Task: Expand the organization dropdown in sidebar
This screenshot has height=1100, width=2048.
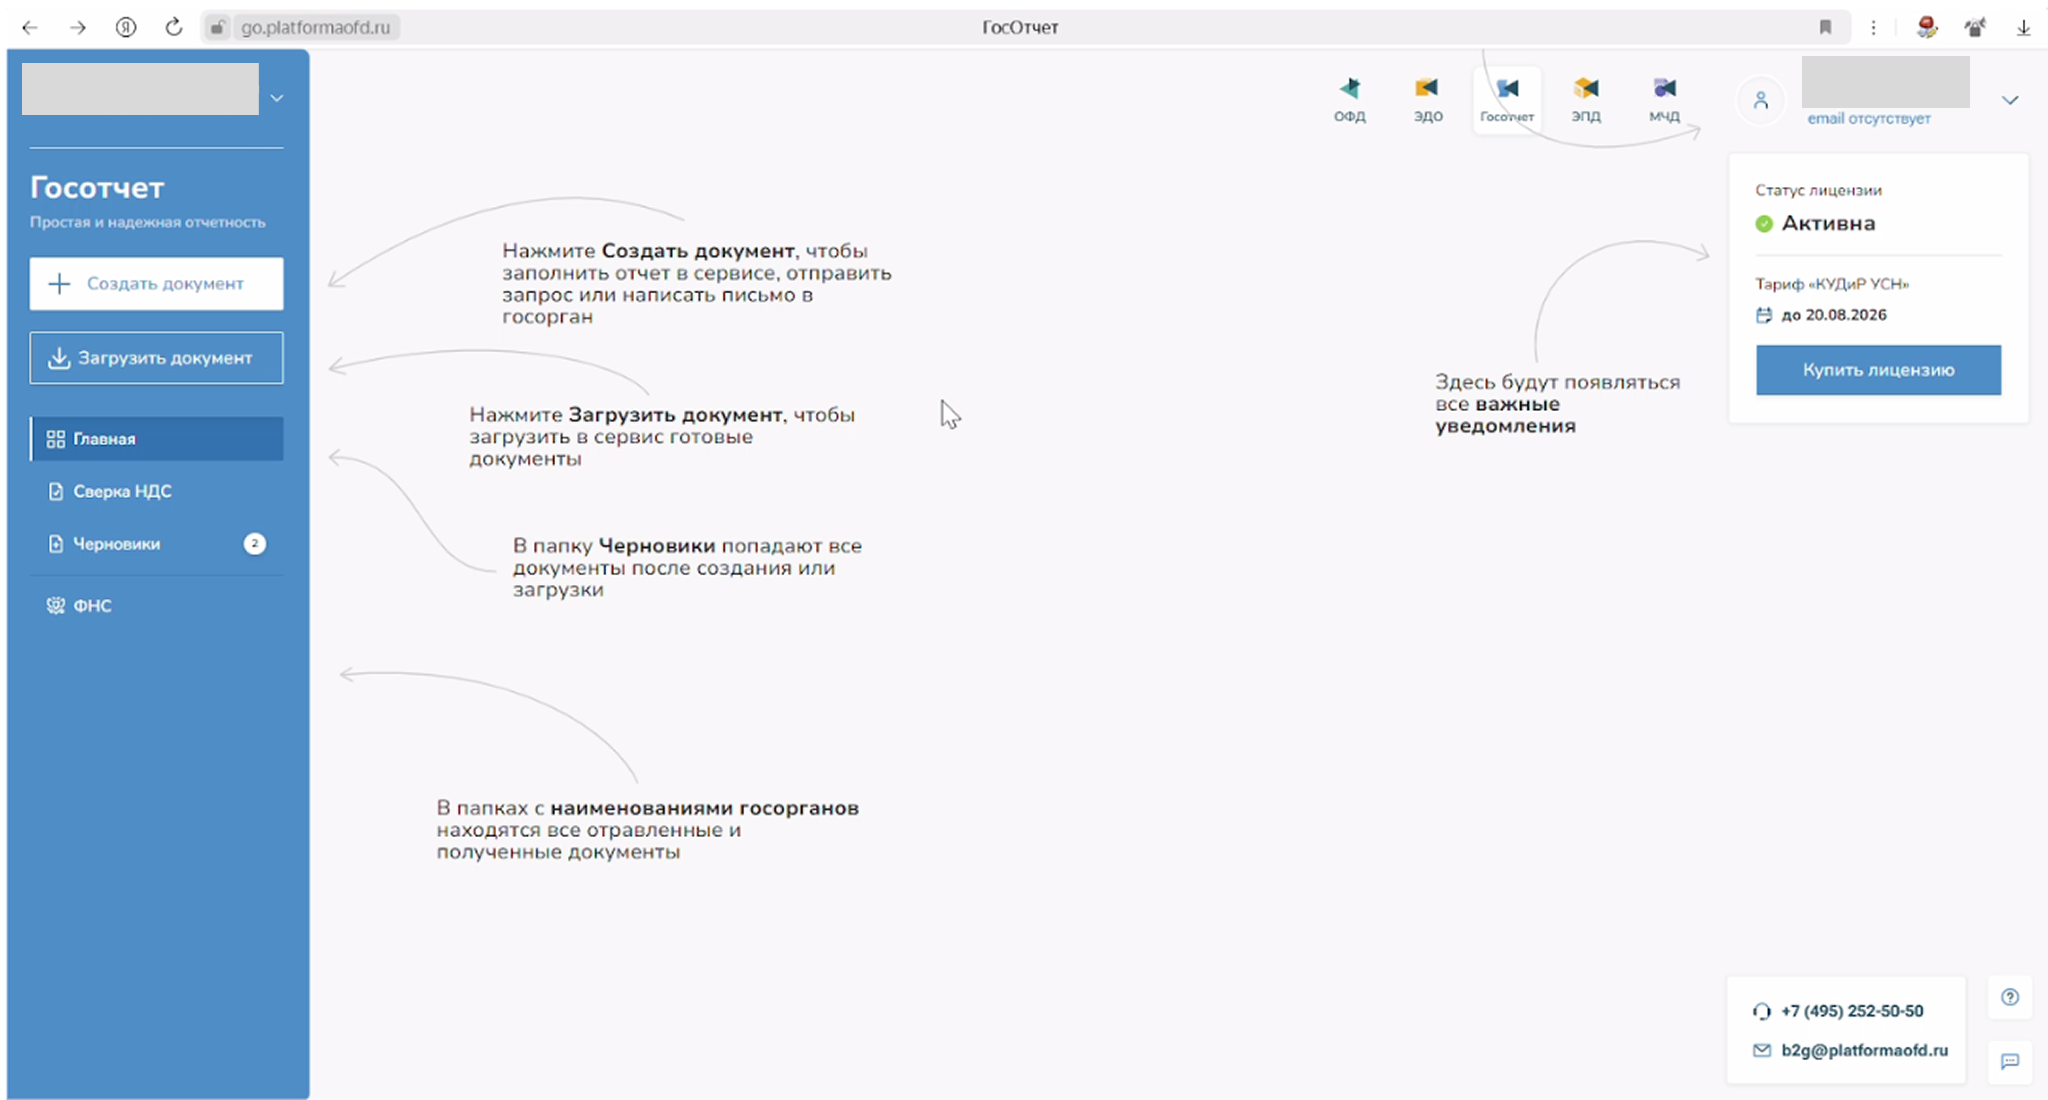Action: 277,98
